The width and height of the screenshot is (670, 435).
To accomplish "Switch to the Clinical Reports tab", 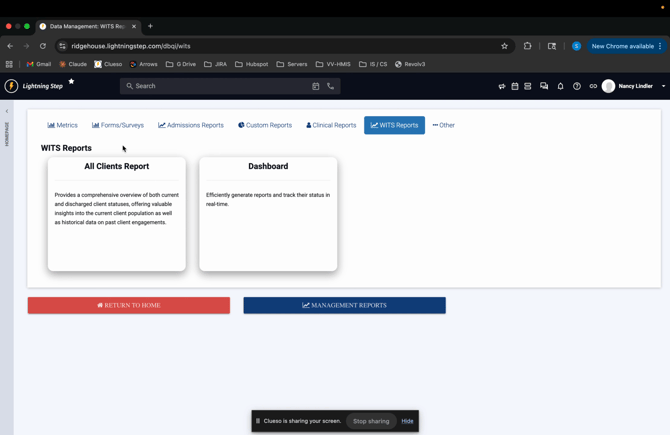I will [x=331, y=125].
